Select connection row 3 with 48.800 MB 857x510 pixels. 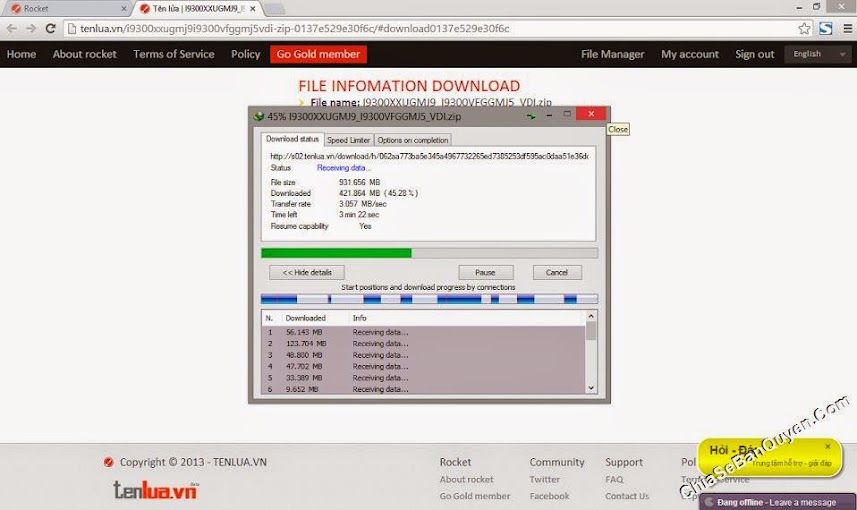point(423,355)
